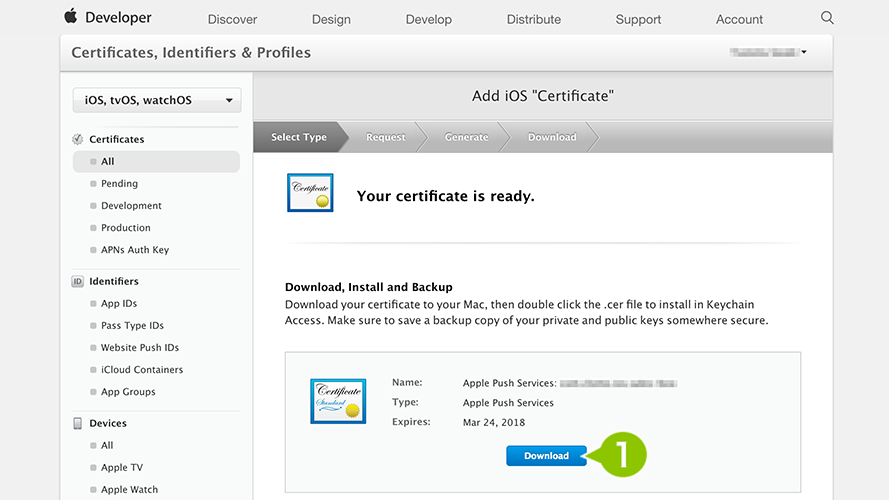Open the Support menu

[x=638, y=19]
